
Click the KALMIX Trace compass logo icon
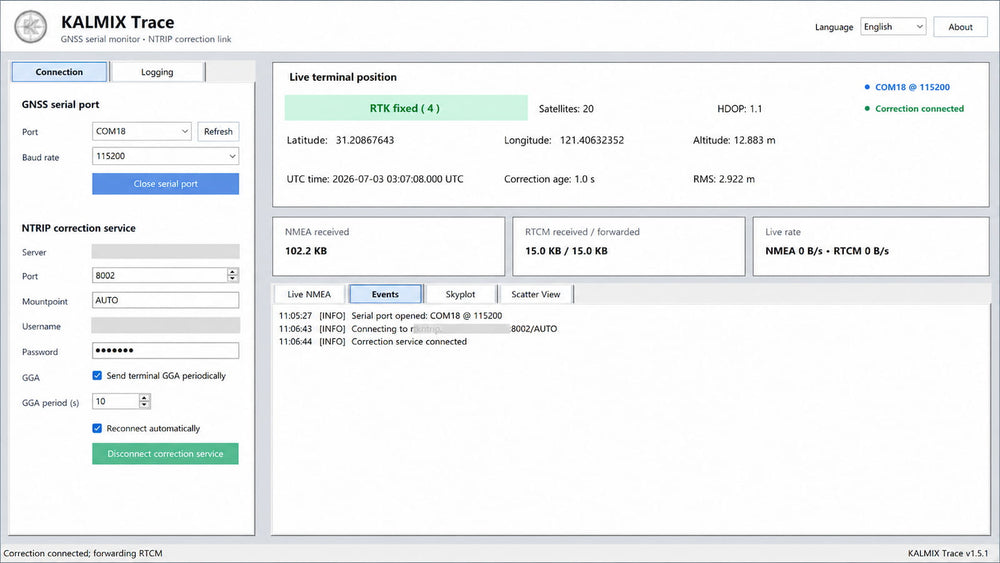(x=31, y=27)
